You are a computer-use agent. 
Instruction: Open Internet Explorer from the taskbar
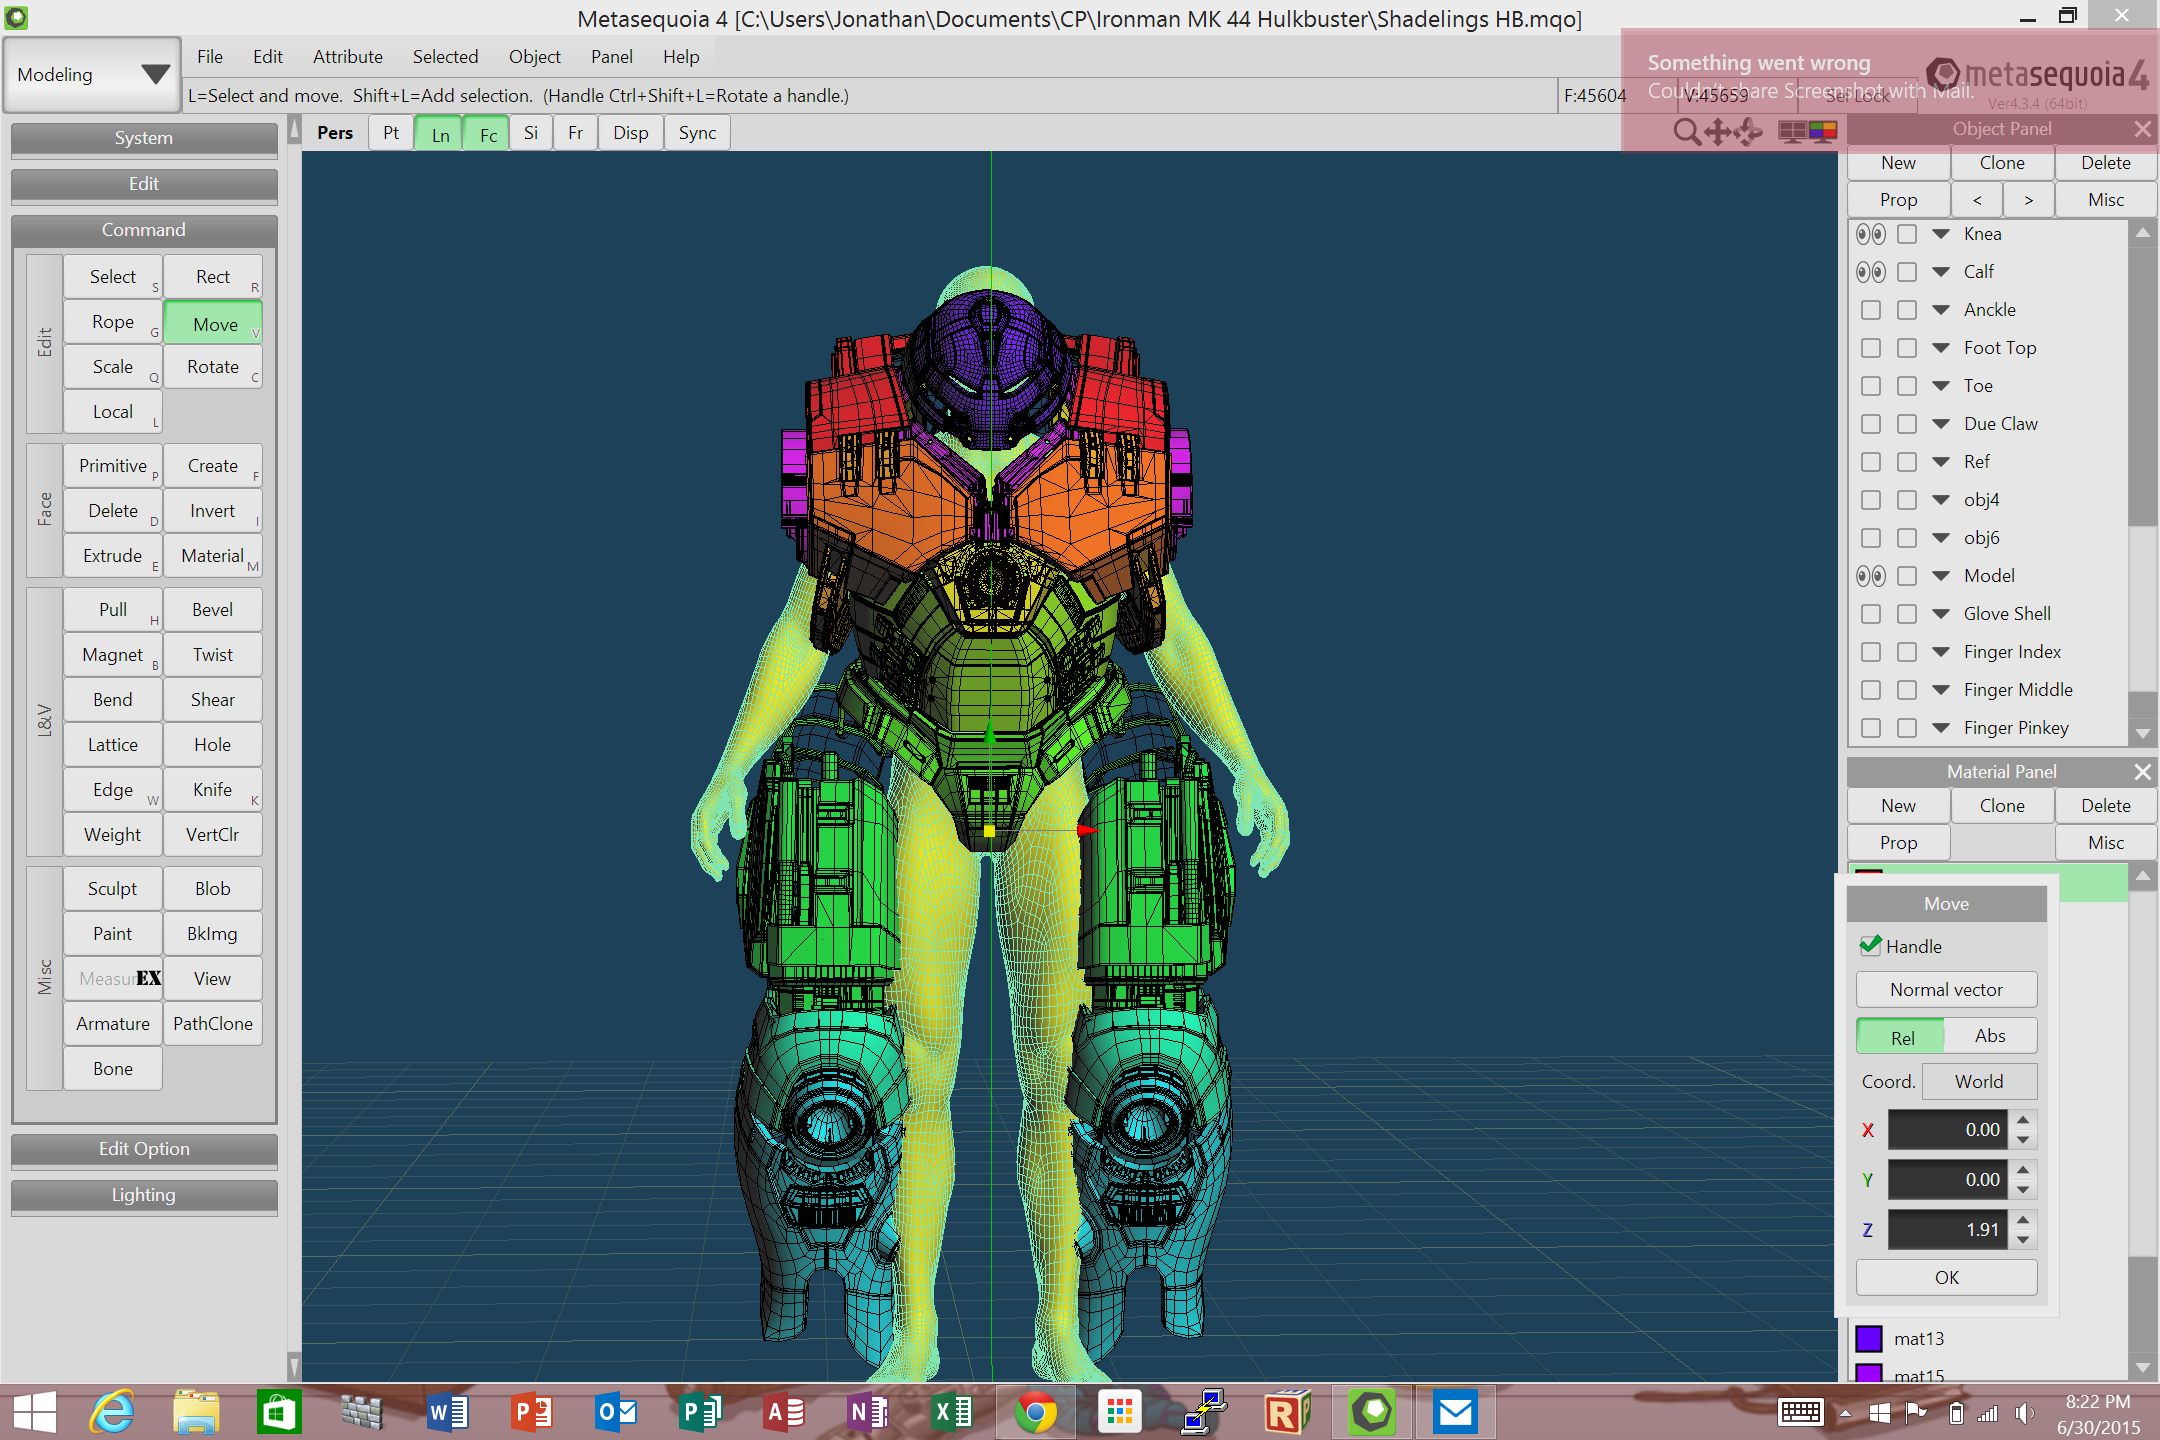click(112, 1413)
